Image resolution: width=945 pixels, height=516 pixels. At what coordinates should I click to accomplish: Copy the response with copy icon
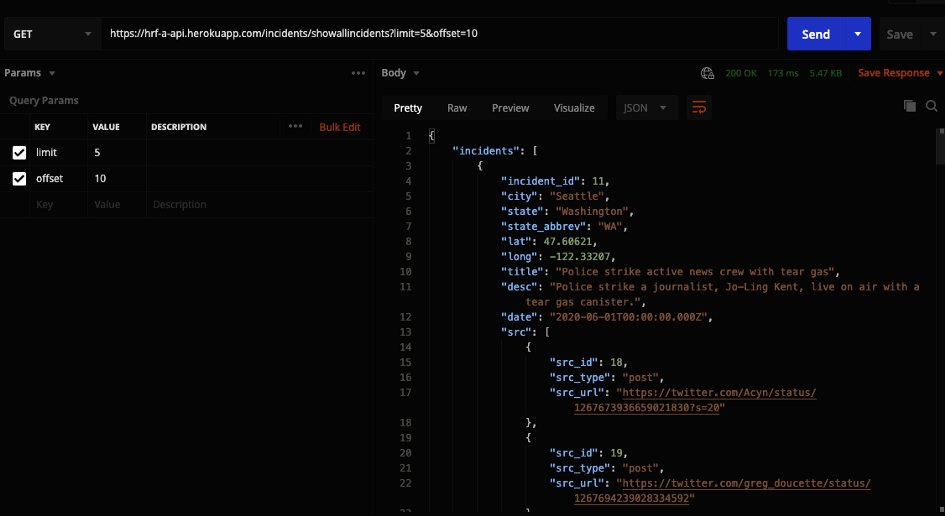909,106
